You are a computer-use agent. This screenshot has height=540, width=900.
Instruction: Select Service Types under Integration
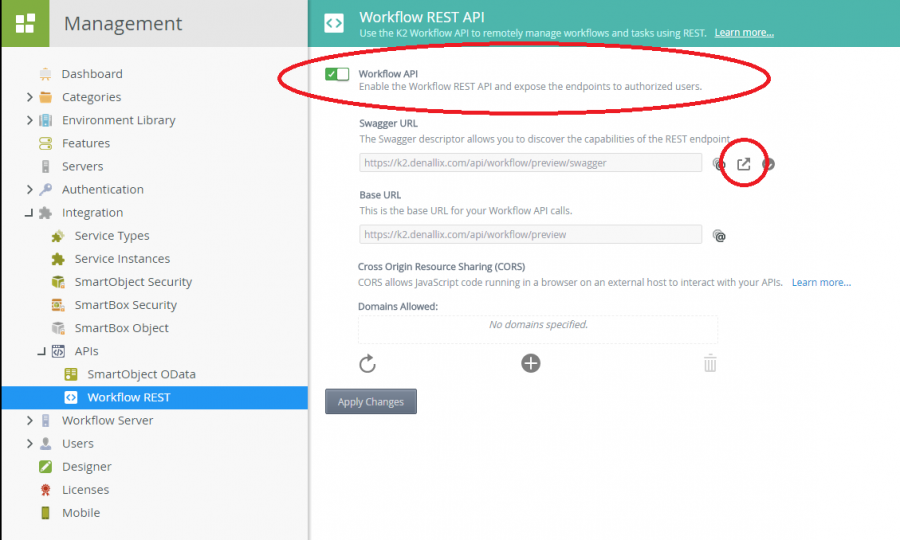(x=112, y=236)
